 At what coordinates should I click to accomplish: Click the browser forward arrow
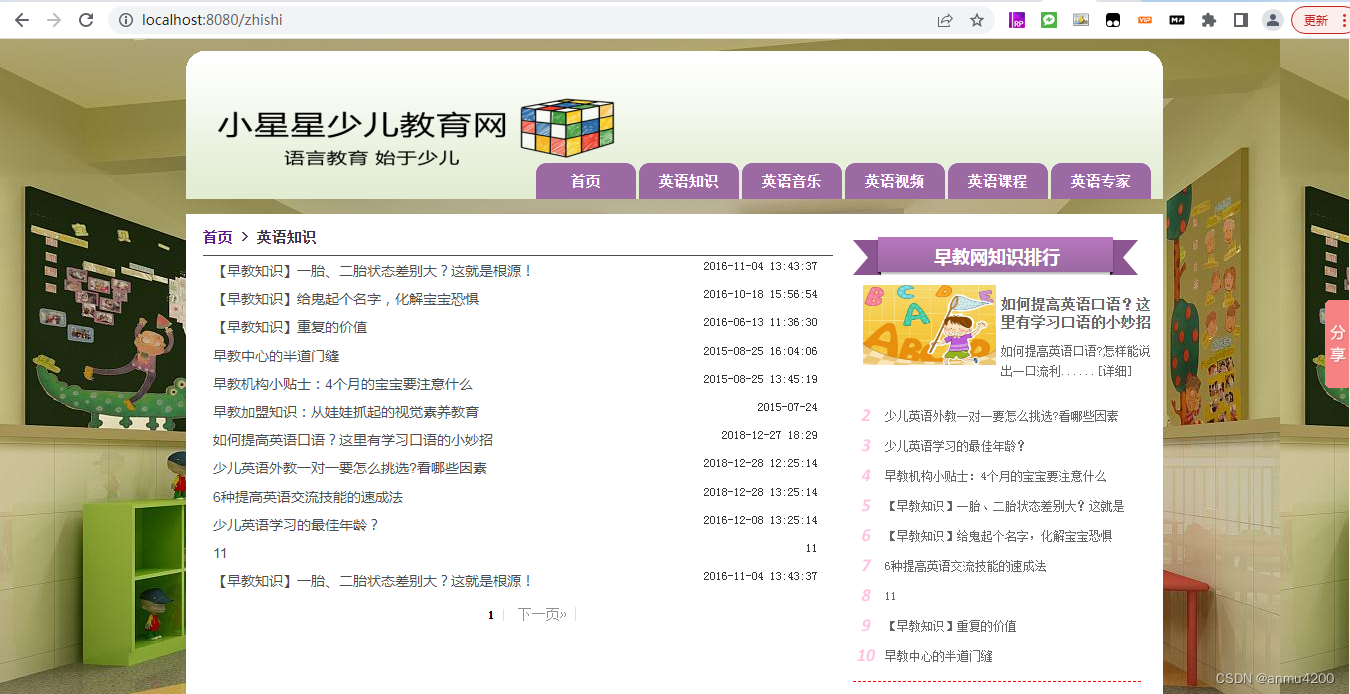54,20
